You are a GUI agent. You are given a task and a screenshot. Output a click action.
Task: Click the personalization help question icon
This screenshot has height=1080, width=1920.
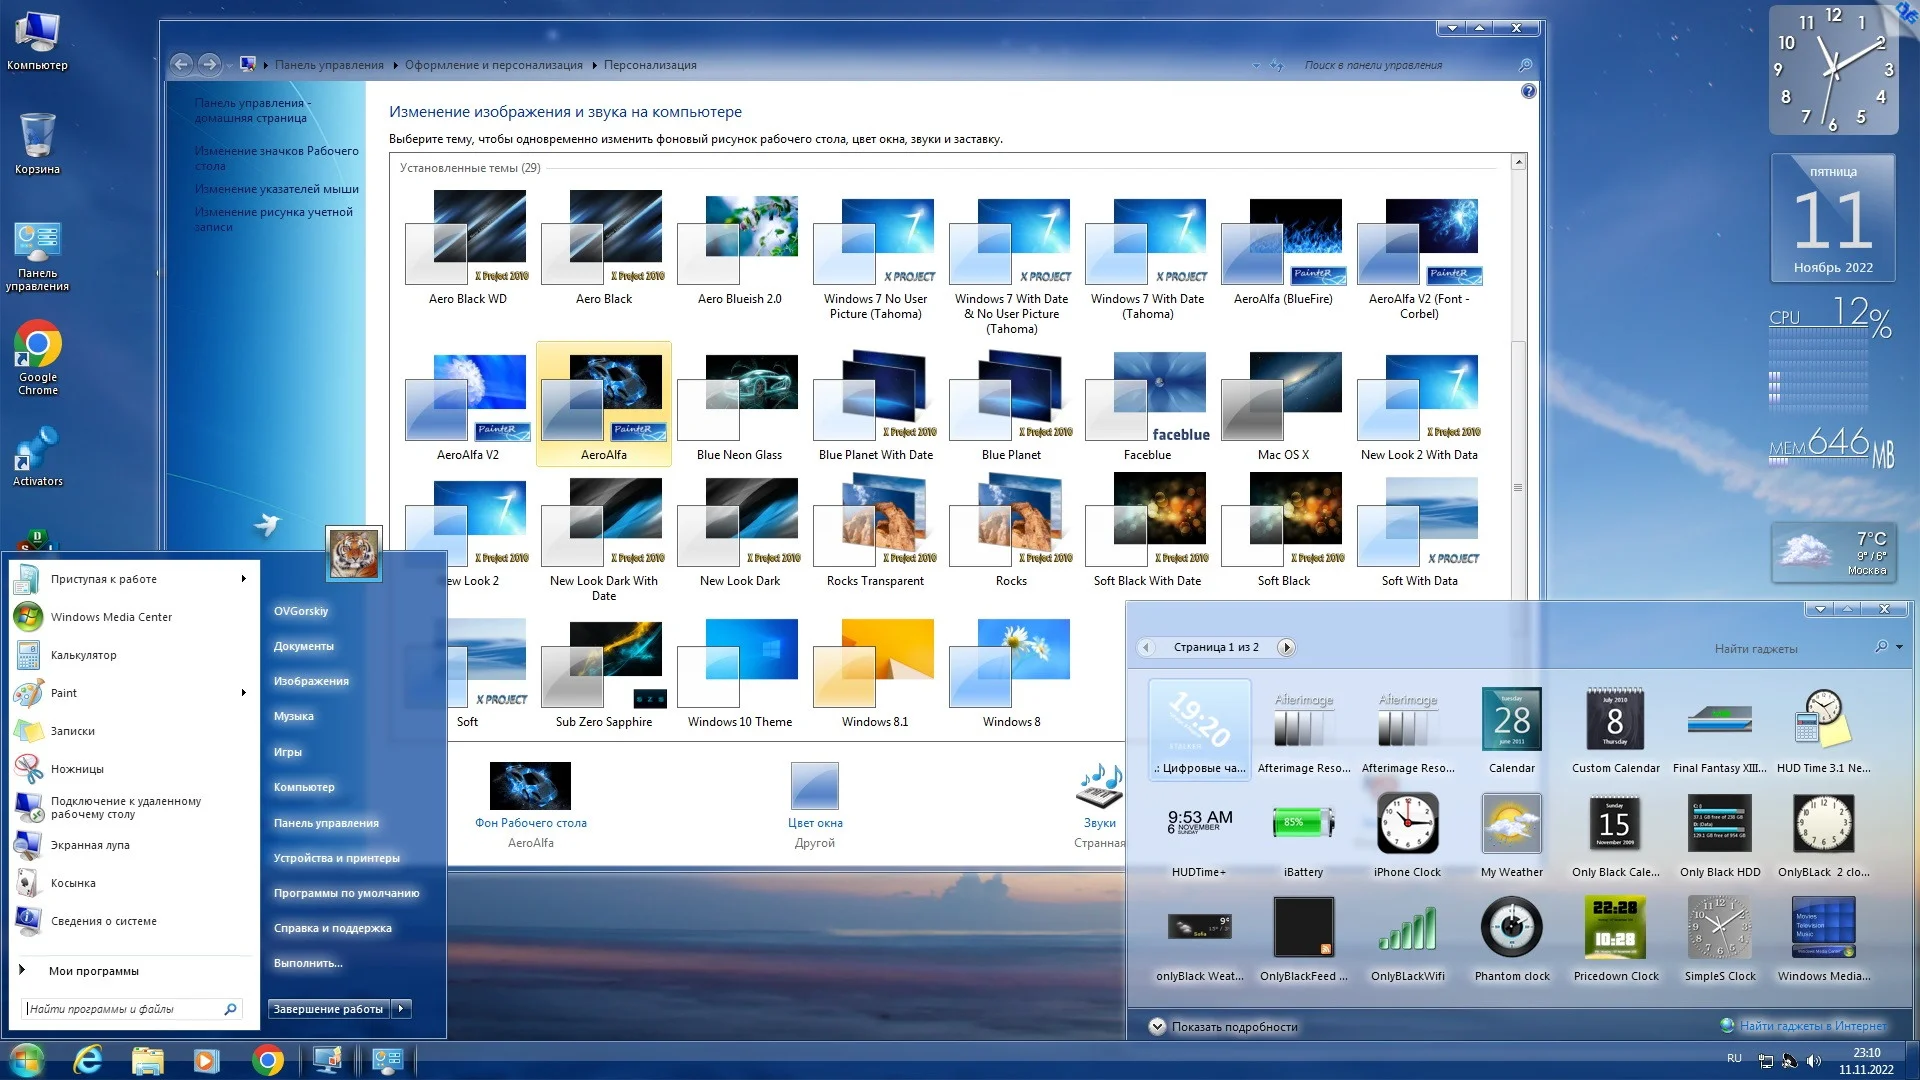point(1528,91)
